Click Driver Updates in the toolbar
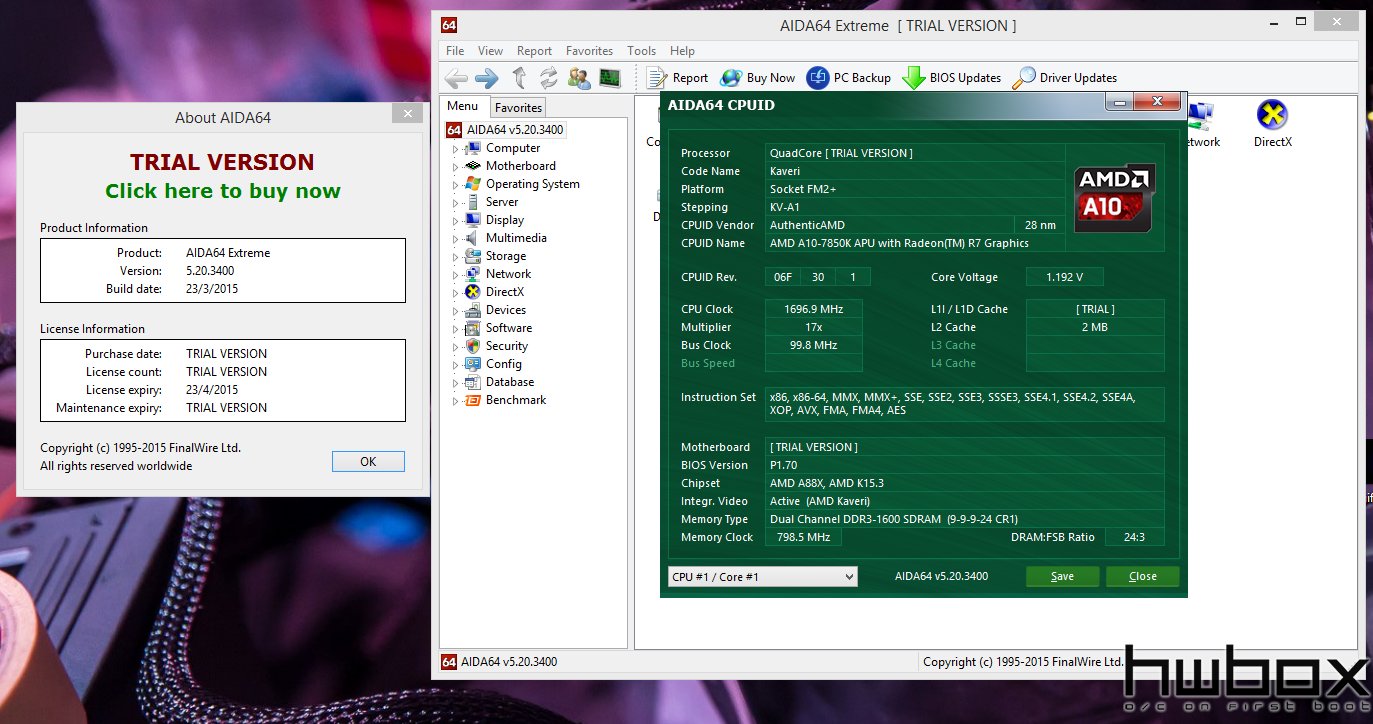This screenshot has height=724, width=1373. coord(1065,78)
